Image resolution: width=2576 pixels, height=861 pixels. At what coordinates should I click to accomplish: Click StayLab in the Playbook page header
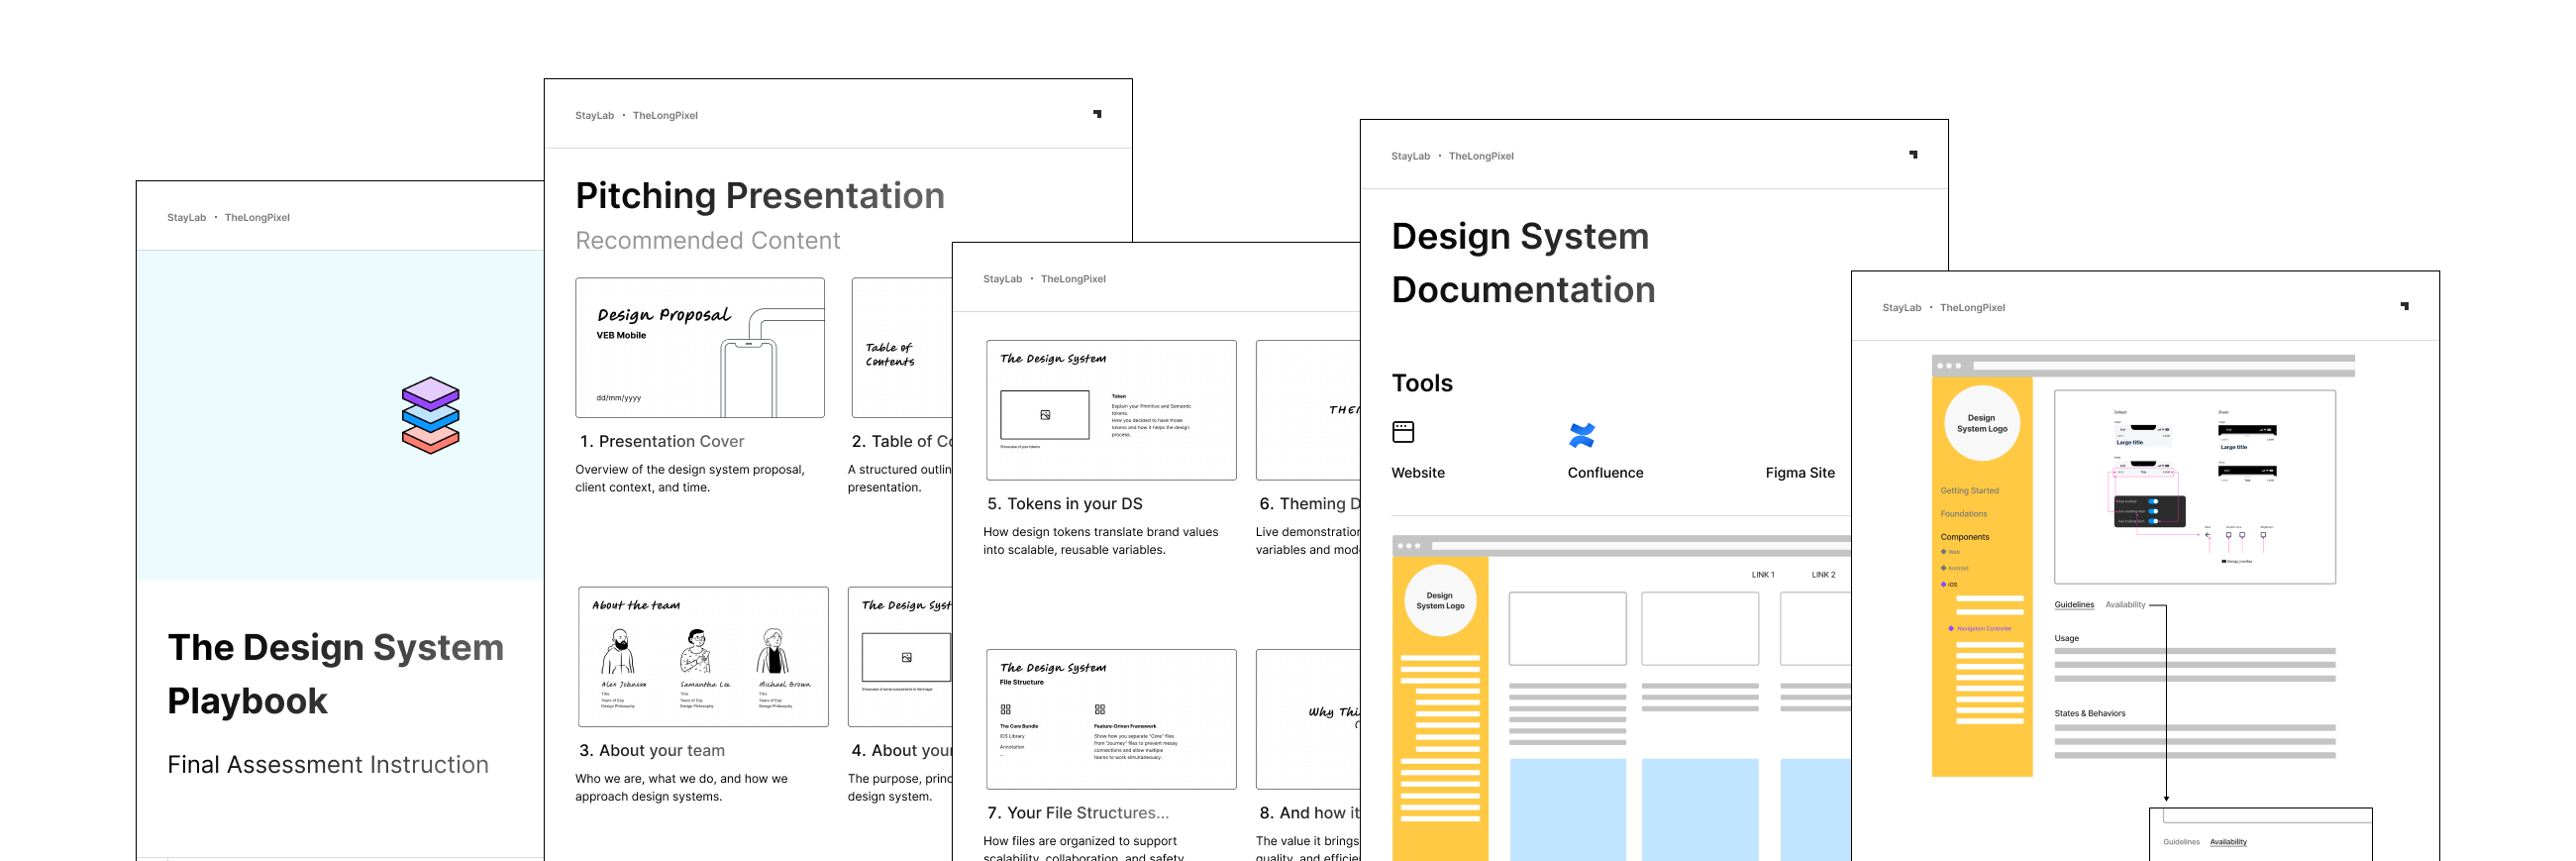(x=186, y=218)
